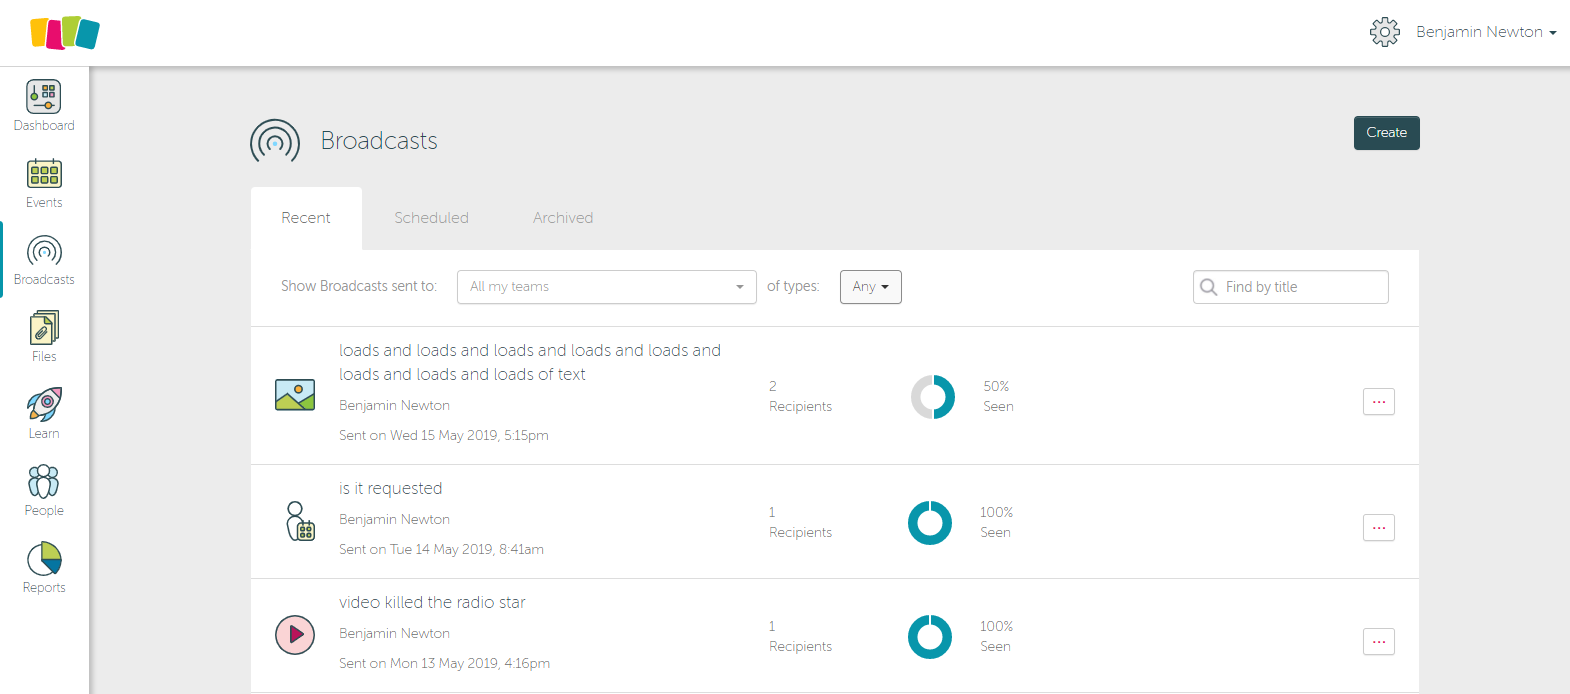Click the Broadcasts heading signal icon
Screen dimensions: 1570x694
[275, 142]
